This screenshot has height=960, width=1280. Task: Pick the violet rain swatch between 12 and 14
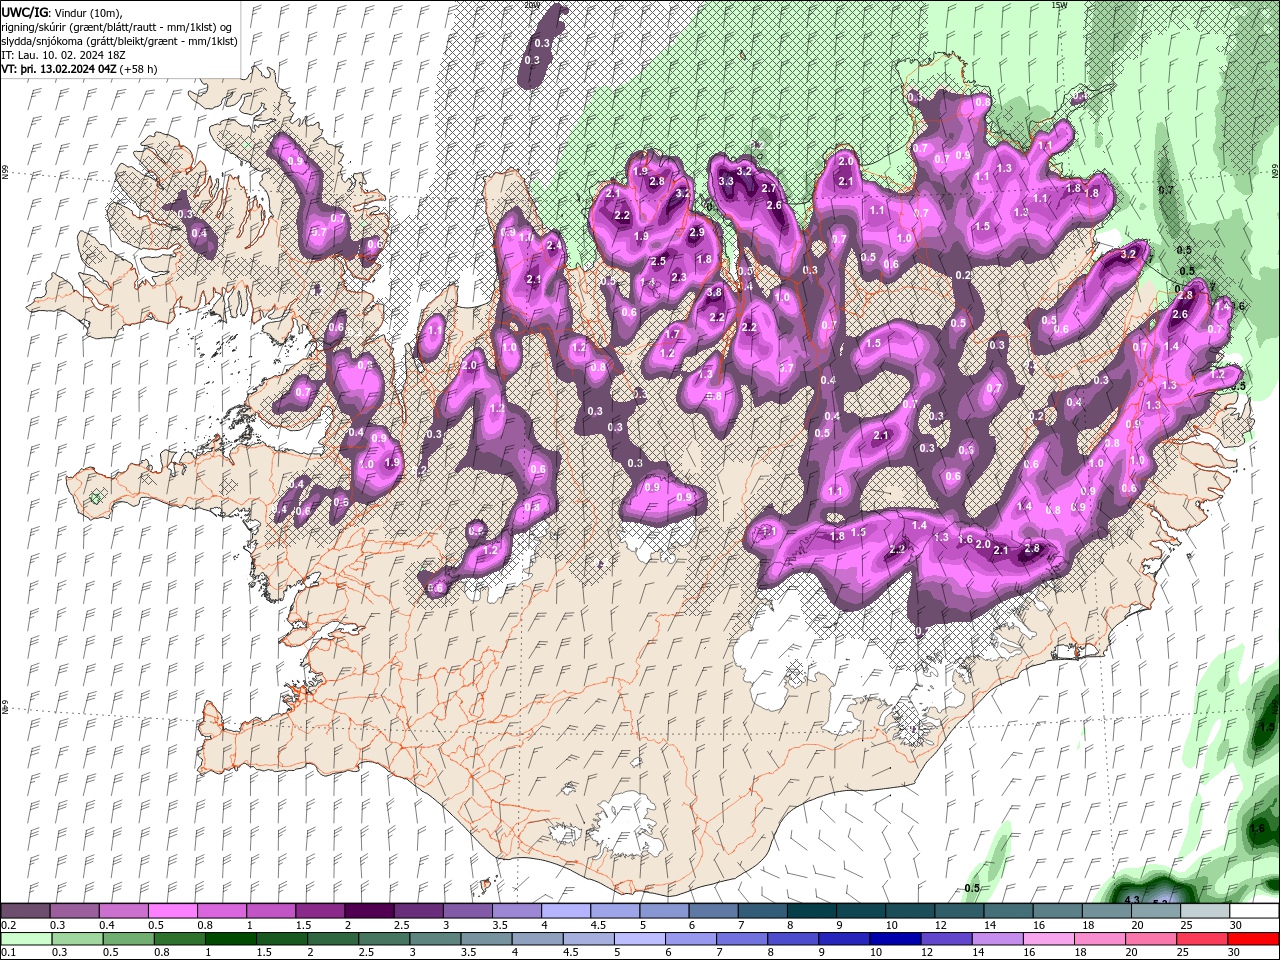pos(945,939)
